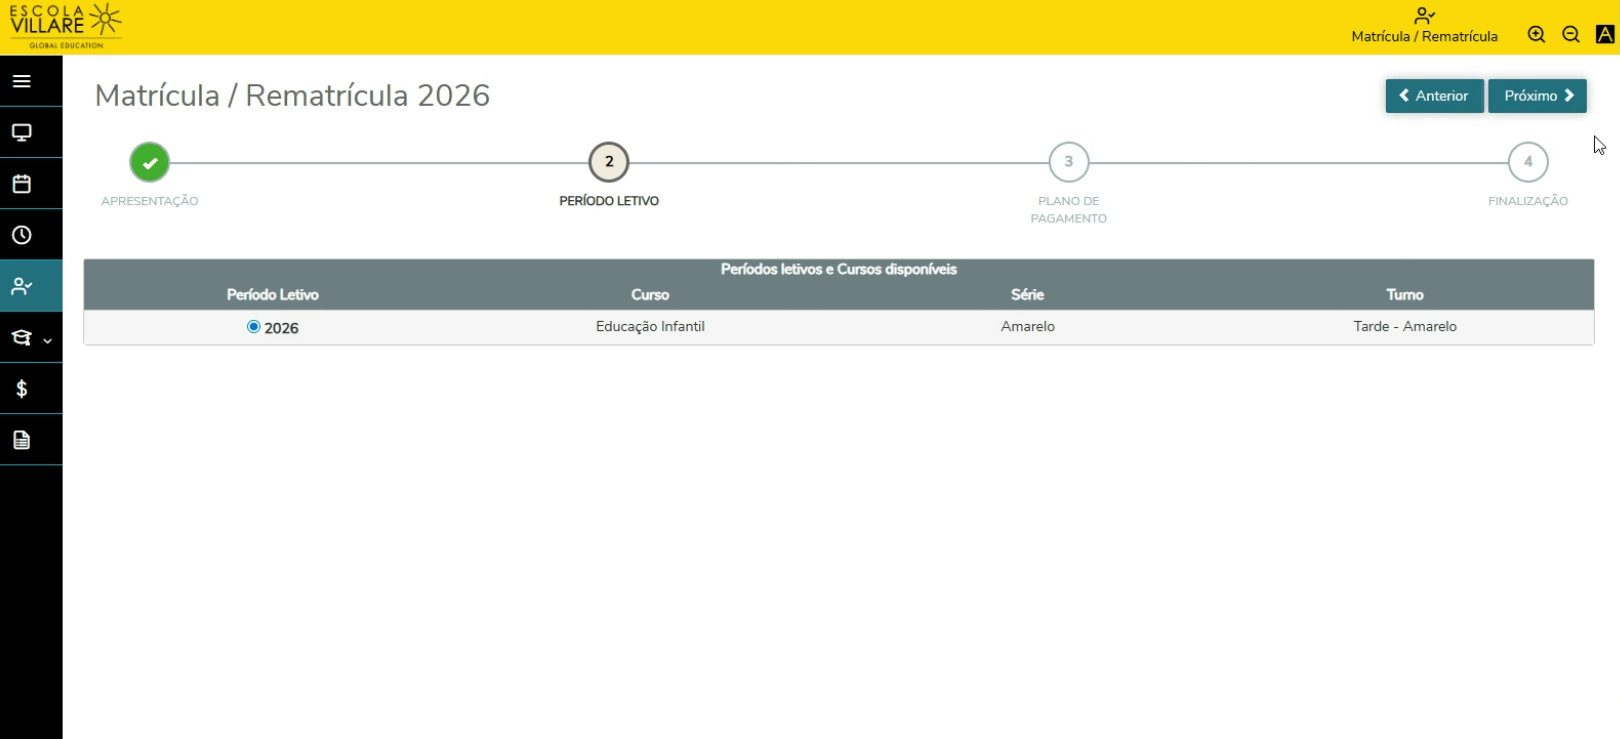
Task: Click the monitor icon in sidebar
Action: coord(22,133)
